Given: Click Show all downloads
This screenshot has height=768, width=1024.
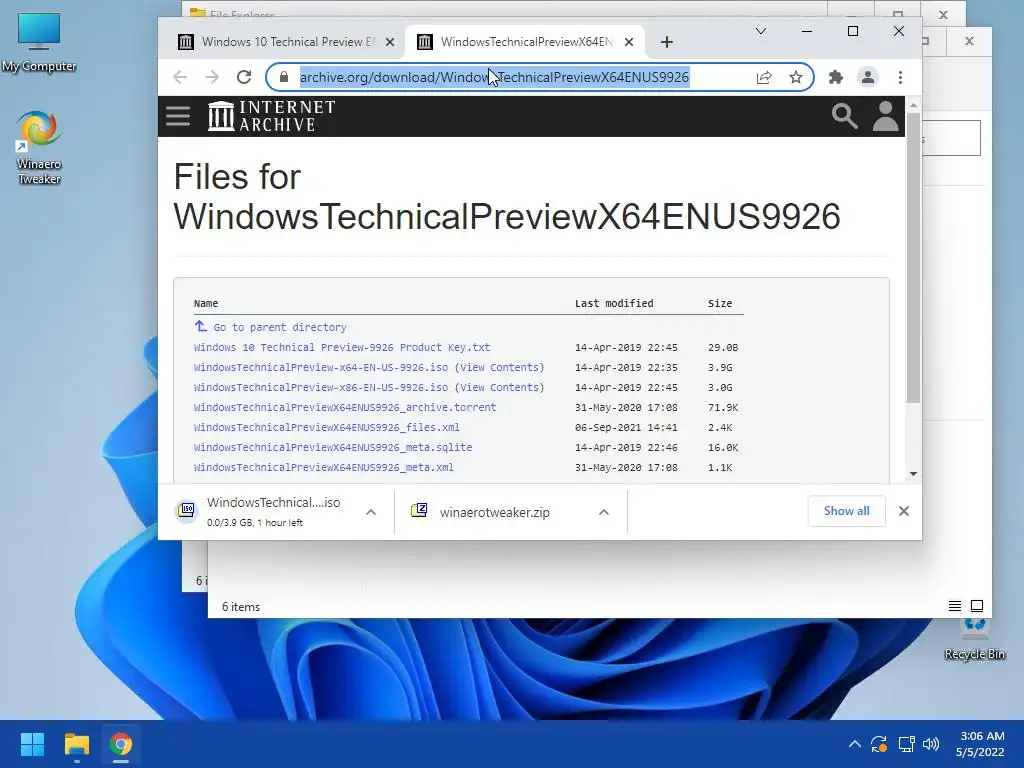Looking at the screenshot, I should pyautogui.click(x=846, y=511).
